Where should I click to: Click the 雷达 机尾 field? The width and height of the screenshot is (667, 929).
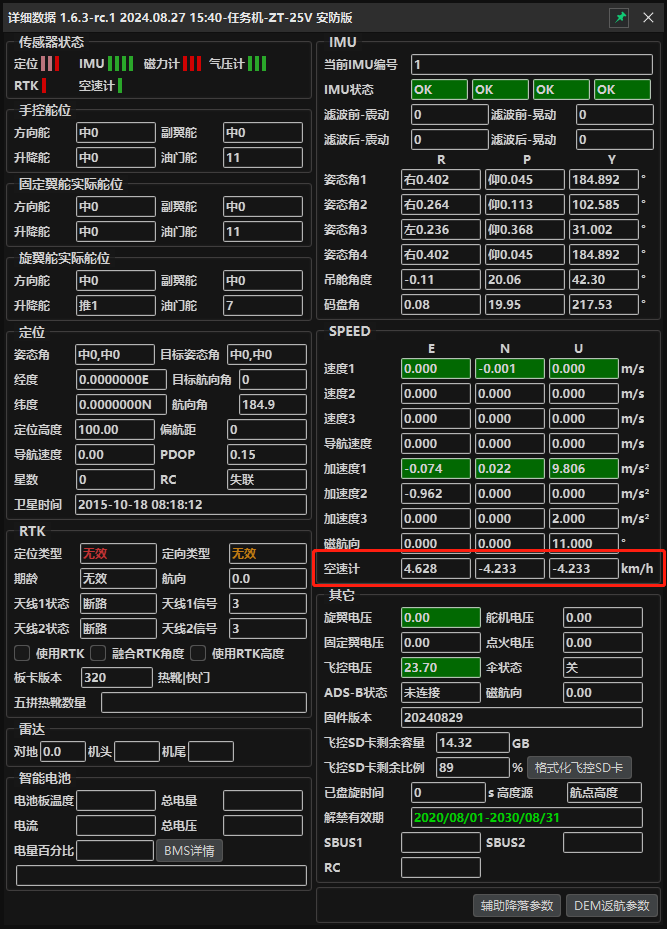point(211,751)
